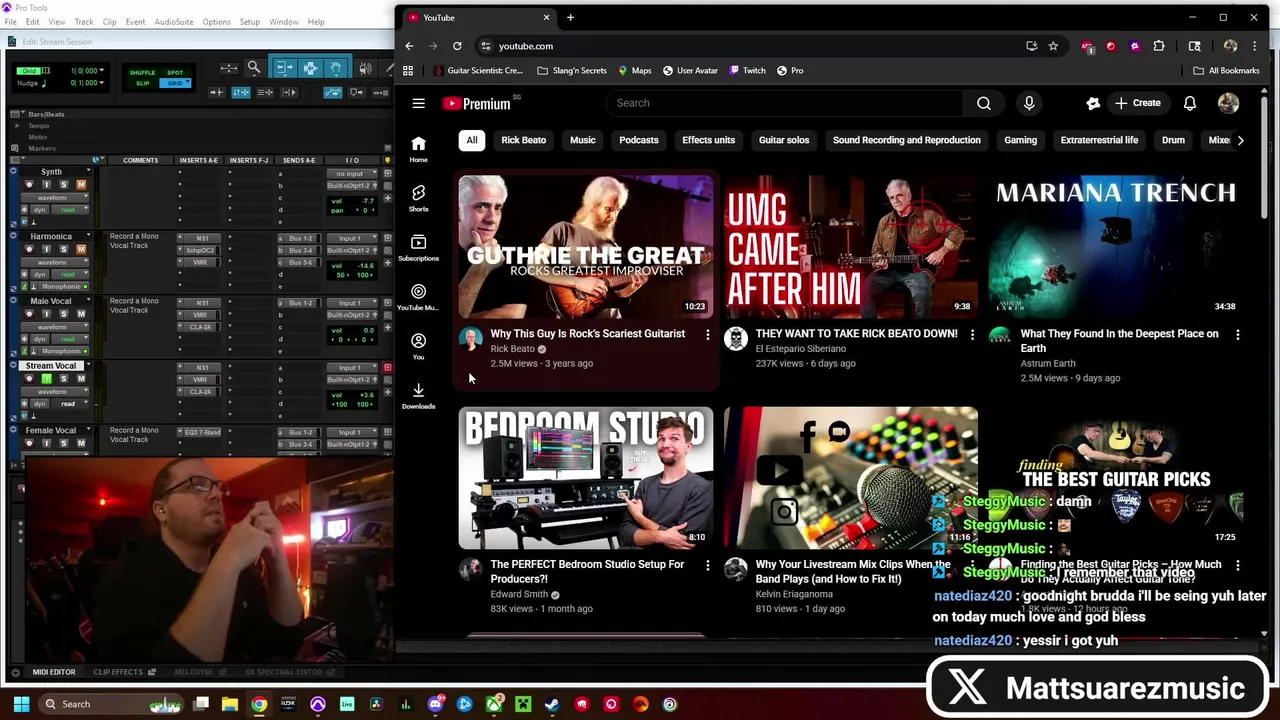This screenshot has width=1280, height=720.
Task: Open Synth track name dropdown arrow
Action: (89, 172)
